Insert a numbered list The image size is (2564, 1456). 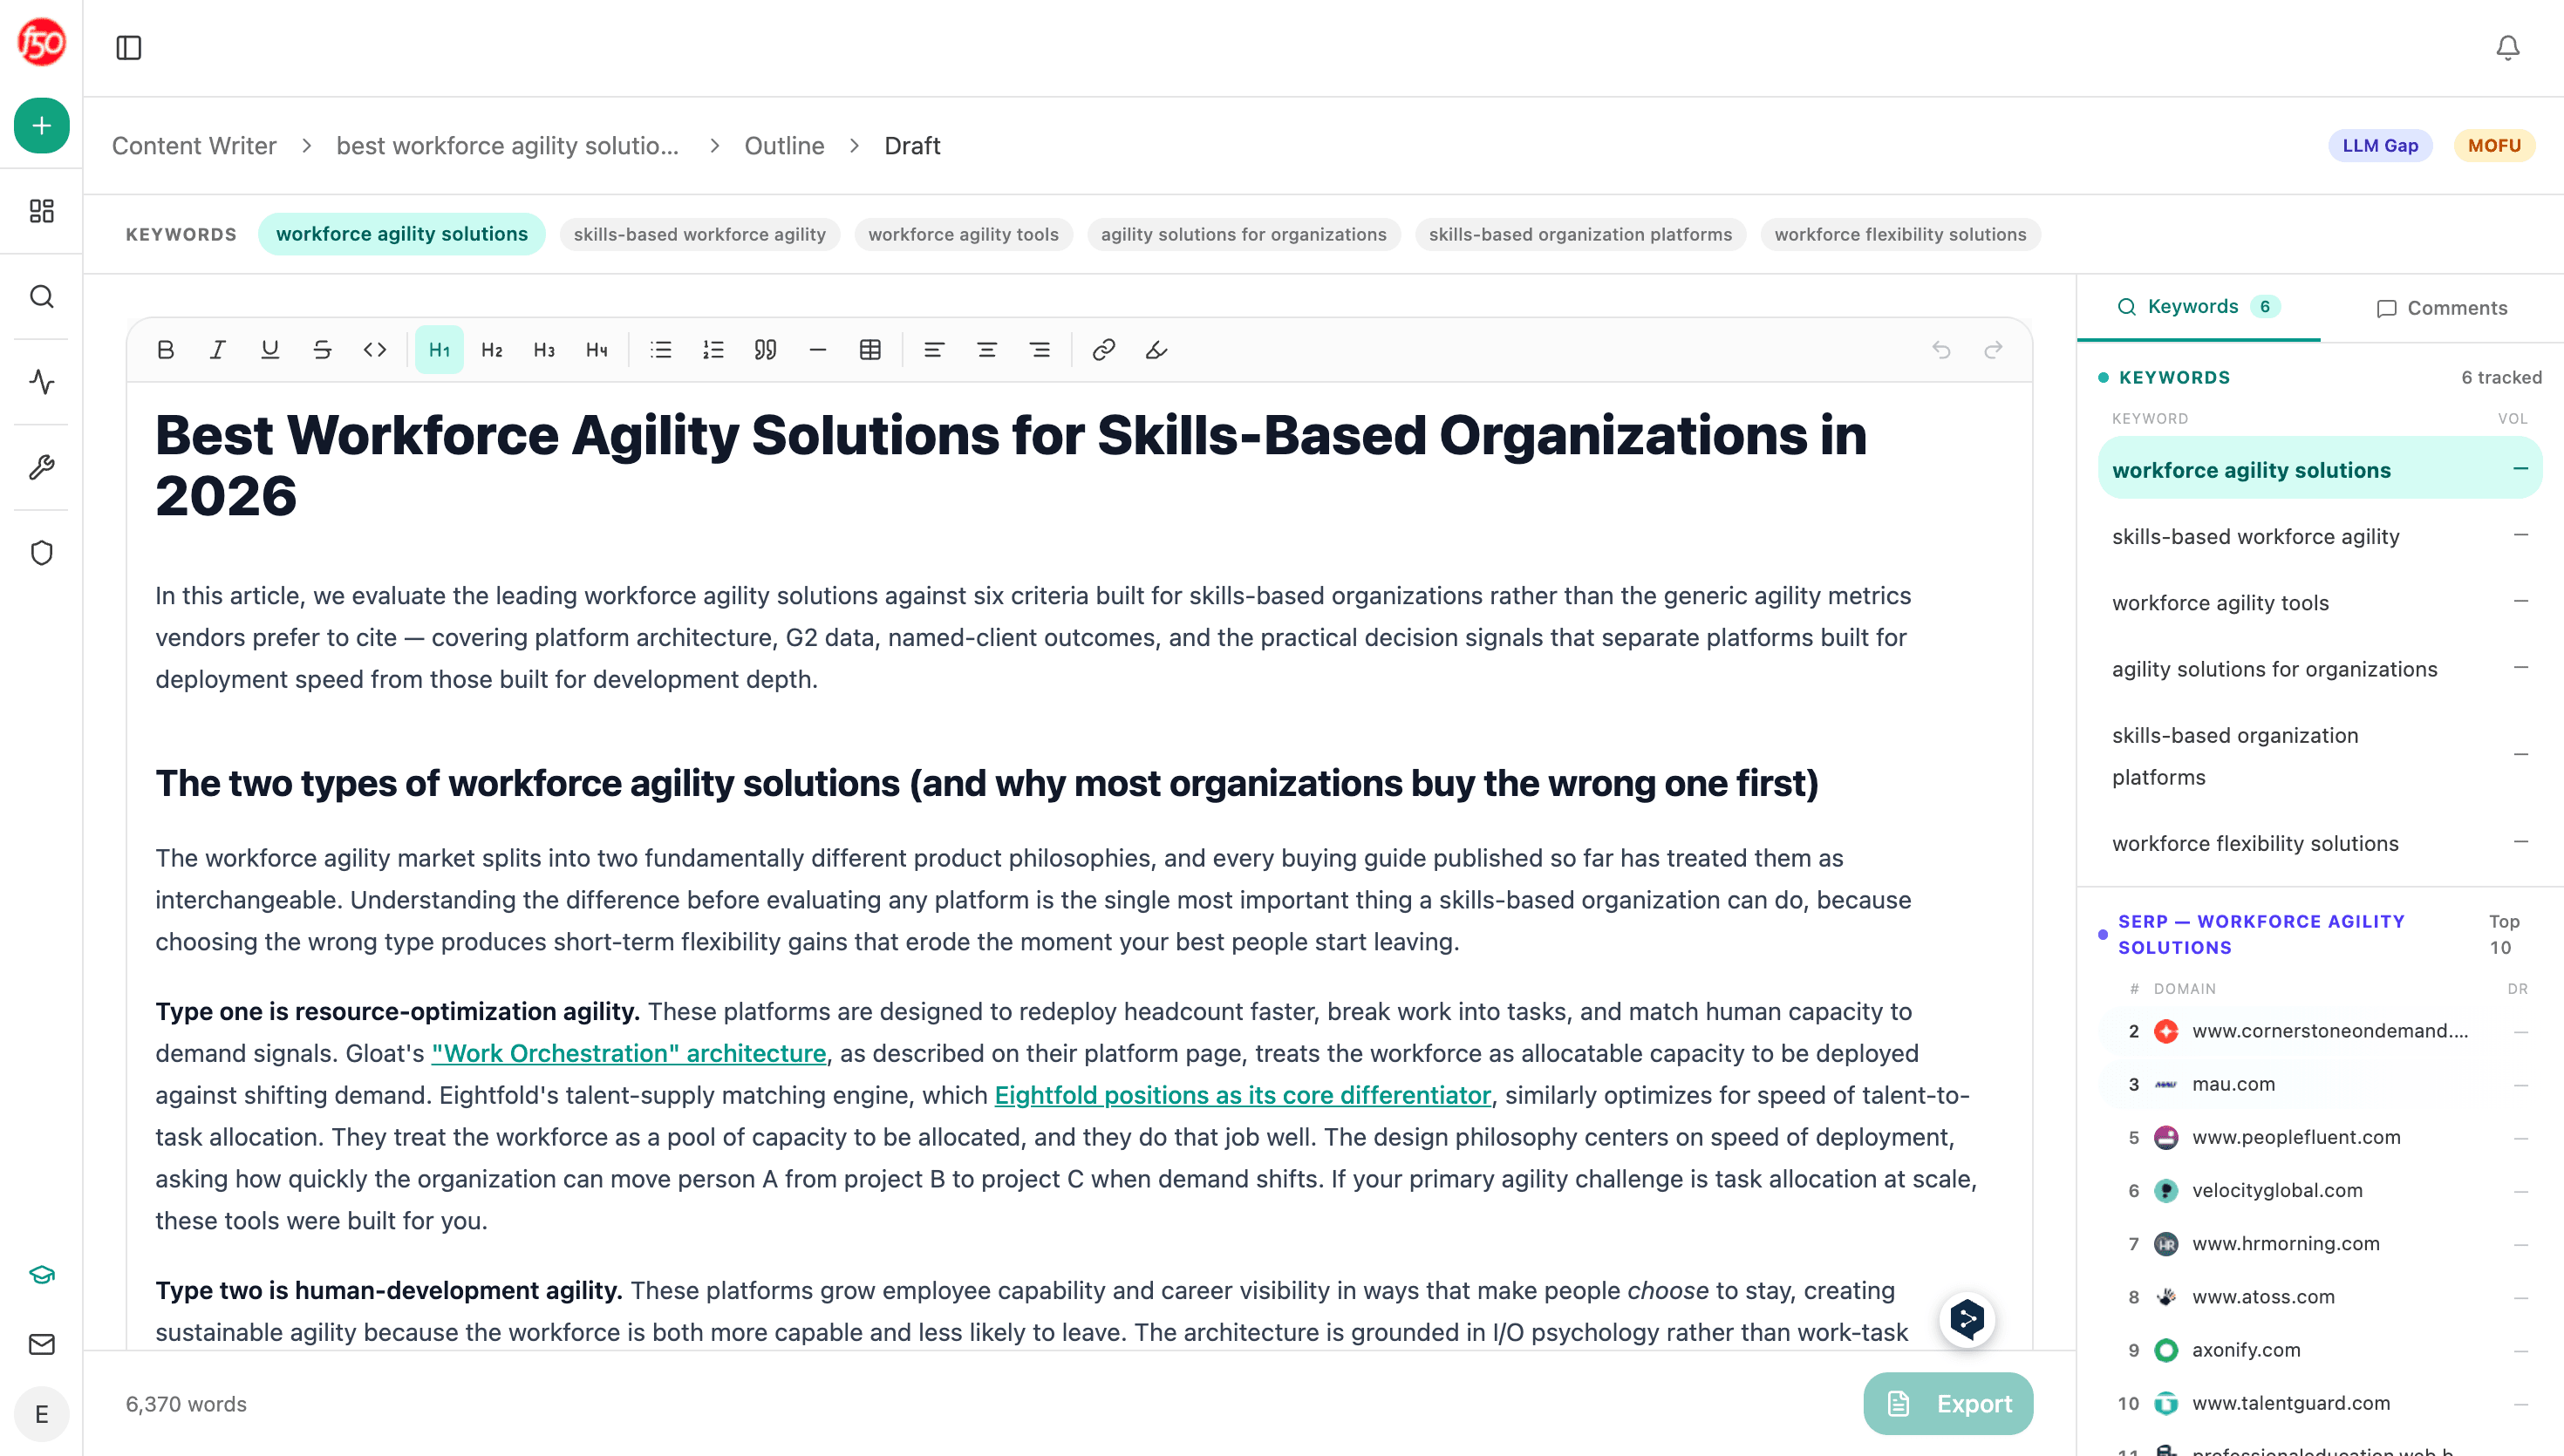pos(713,350)
